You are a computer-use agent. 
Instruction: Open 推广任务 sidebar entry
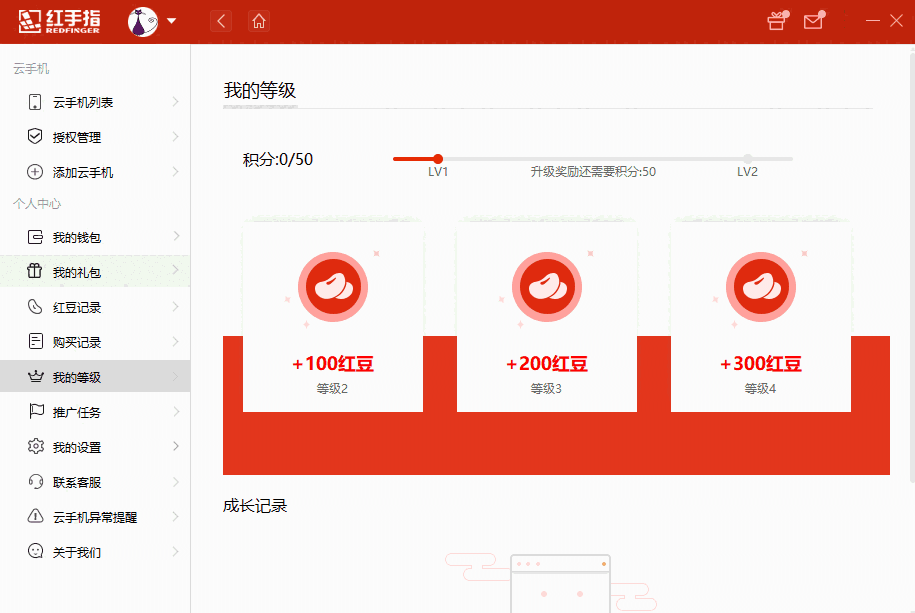pos(95,412)
